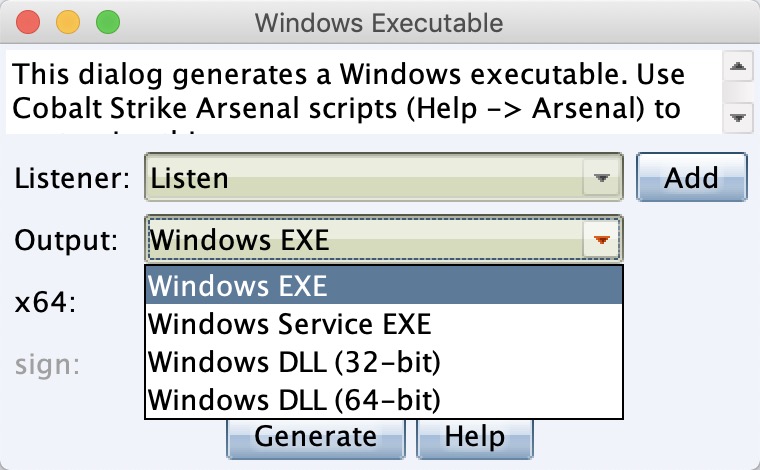
Task: Collapse the Output list using orange arrow
Action: click(x=602, y=239)
